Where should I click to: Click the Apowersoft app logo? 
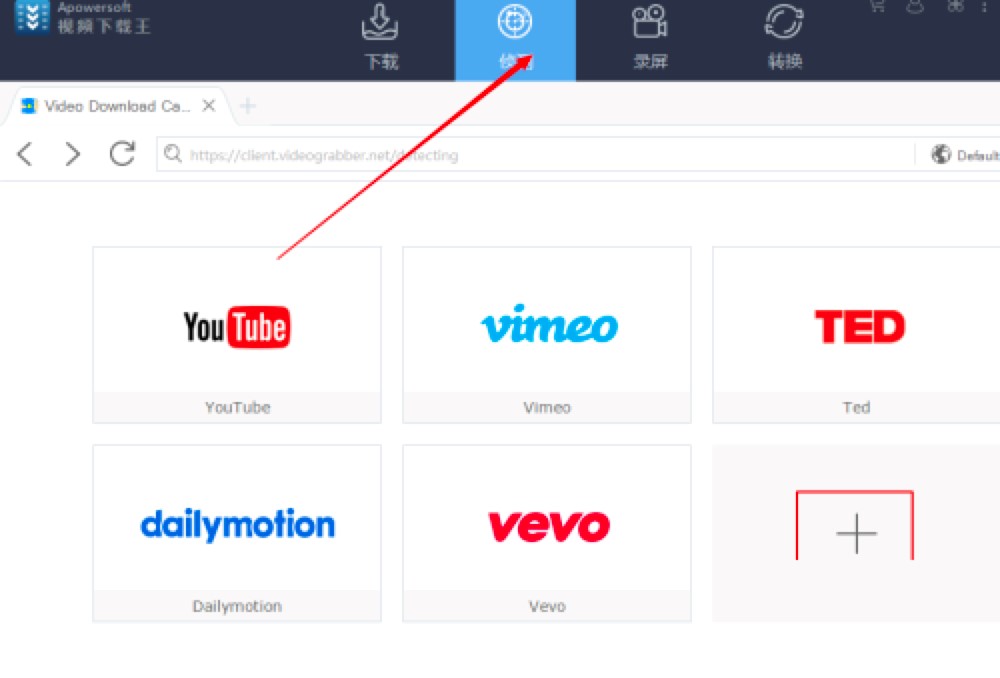[x=31, y=15]
